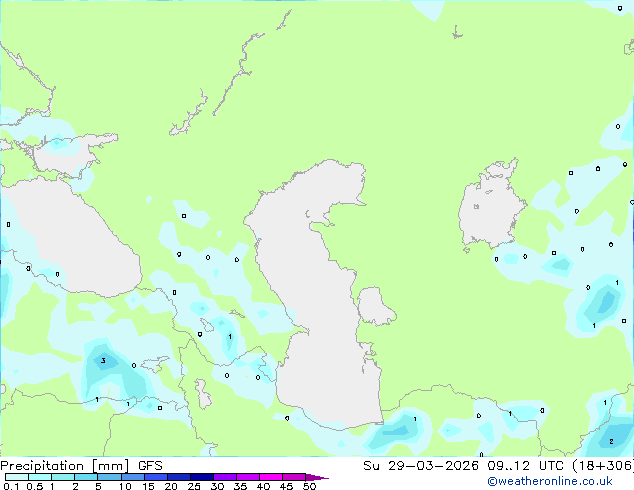
Task: Pick the violet legend swatch starting at 35
Action: click(x=247, y=477)
